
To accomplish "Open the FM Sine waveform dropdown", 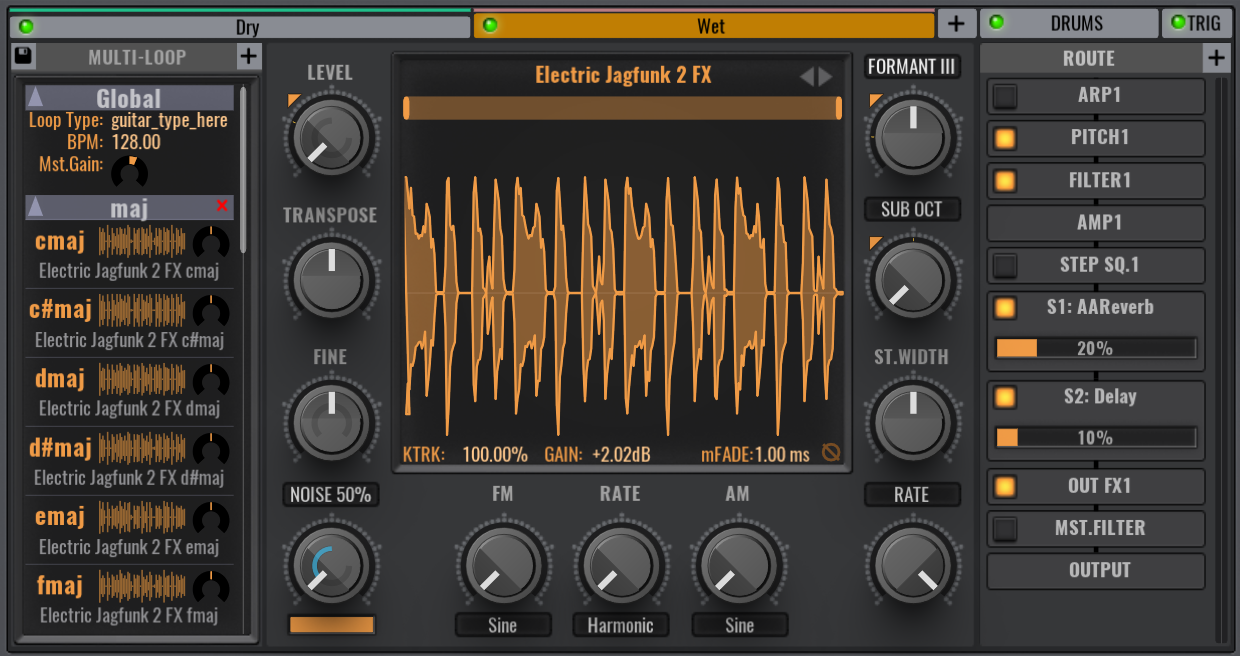I will coord(503,626).
